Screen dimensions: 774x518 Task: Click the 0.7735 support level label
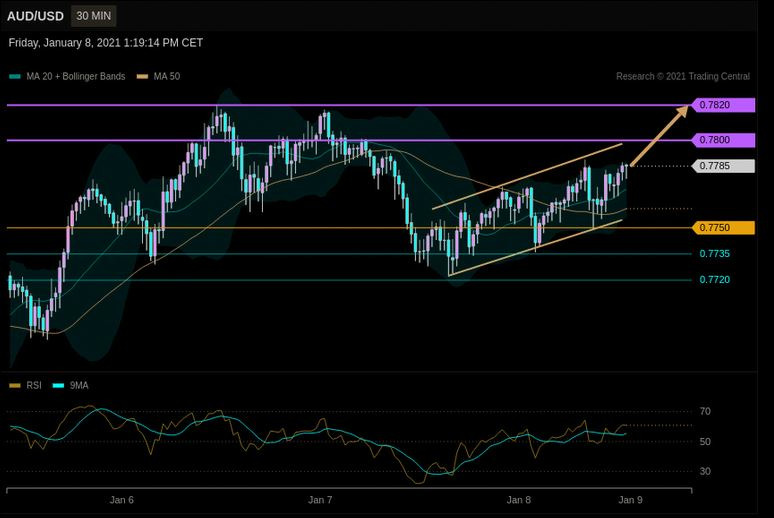[x=714, y=254]
